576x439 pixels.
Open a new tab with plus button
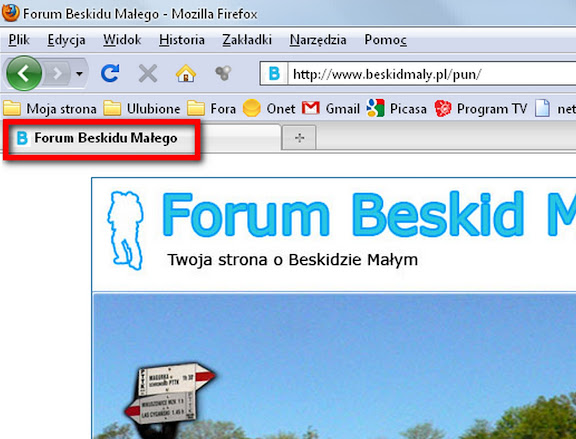coord(299,138)
